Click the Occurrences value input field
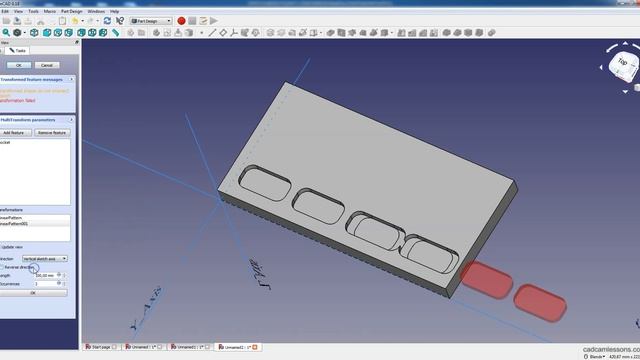Screen dimensions: 640x360 pos(48,284)
